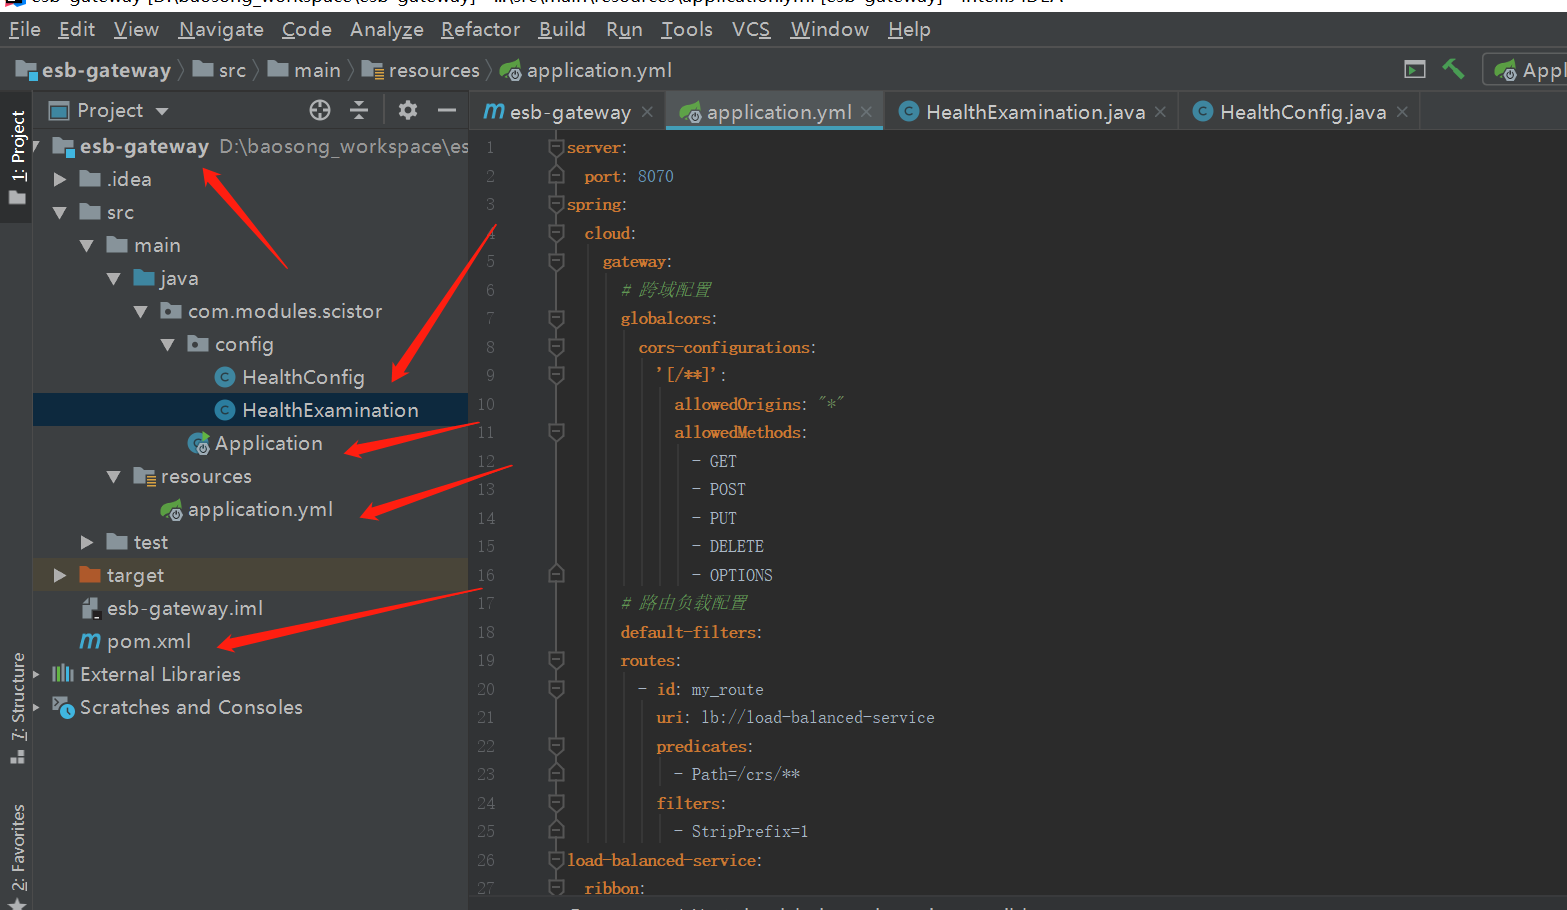The height and width of the screenshot is (910, 1567).
Task: Hide the Project tool window with minus icon
Action: coord(445,110)
